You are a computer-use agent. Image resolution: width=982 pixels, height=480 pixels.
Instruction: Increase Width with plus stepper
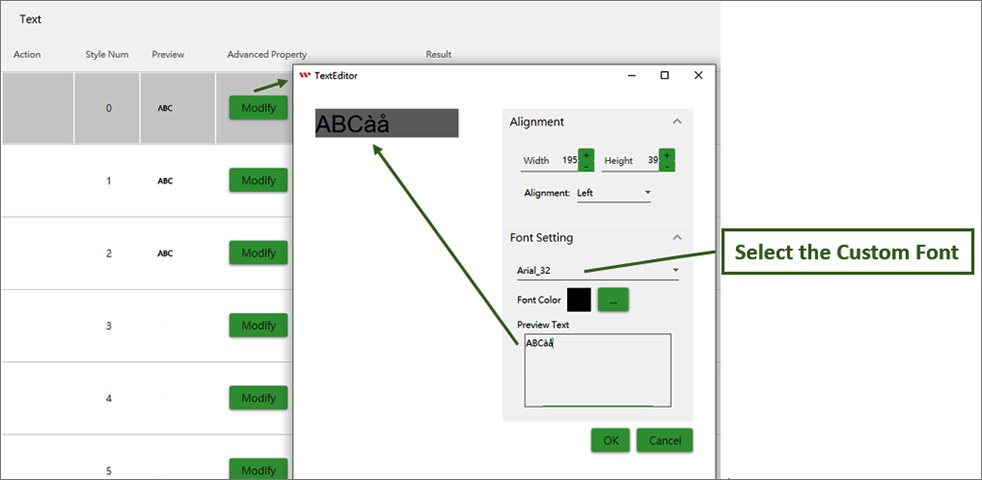pyautogui.click(x=586, y=155)
